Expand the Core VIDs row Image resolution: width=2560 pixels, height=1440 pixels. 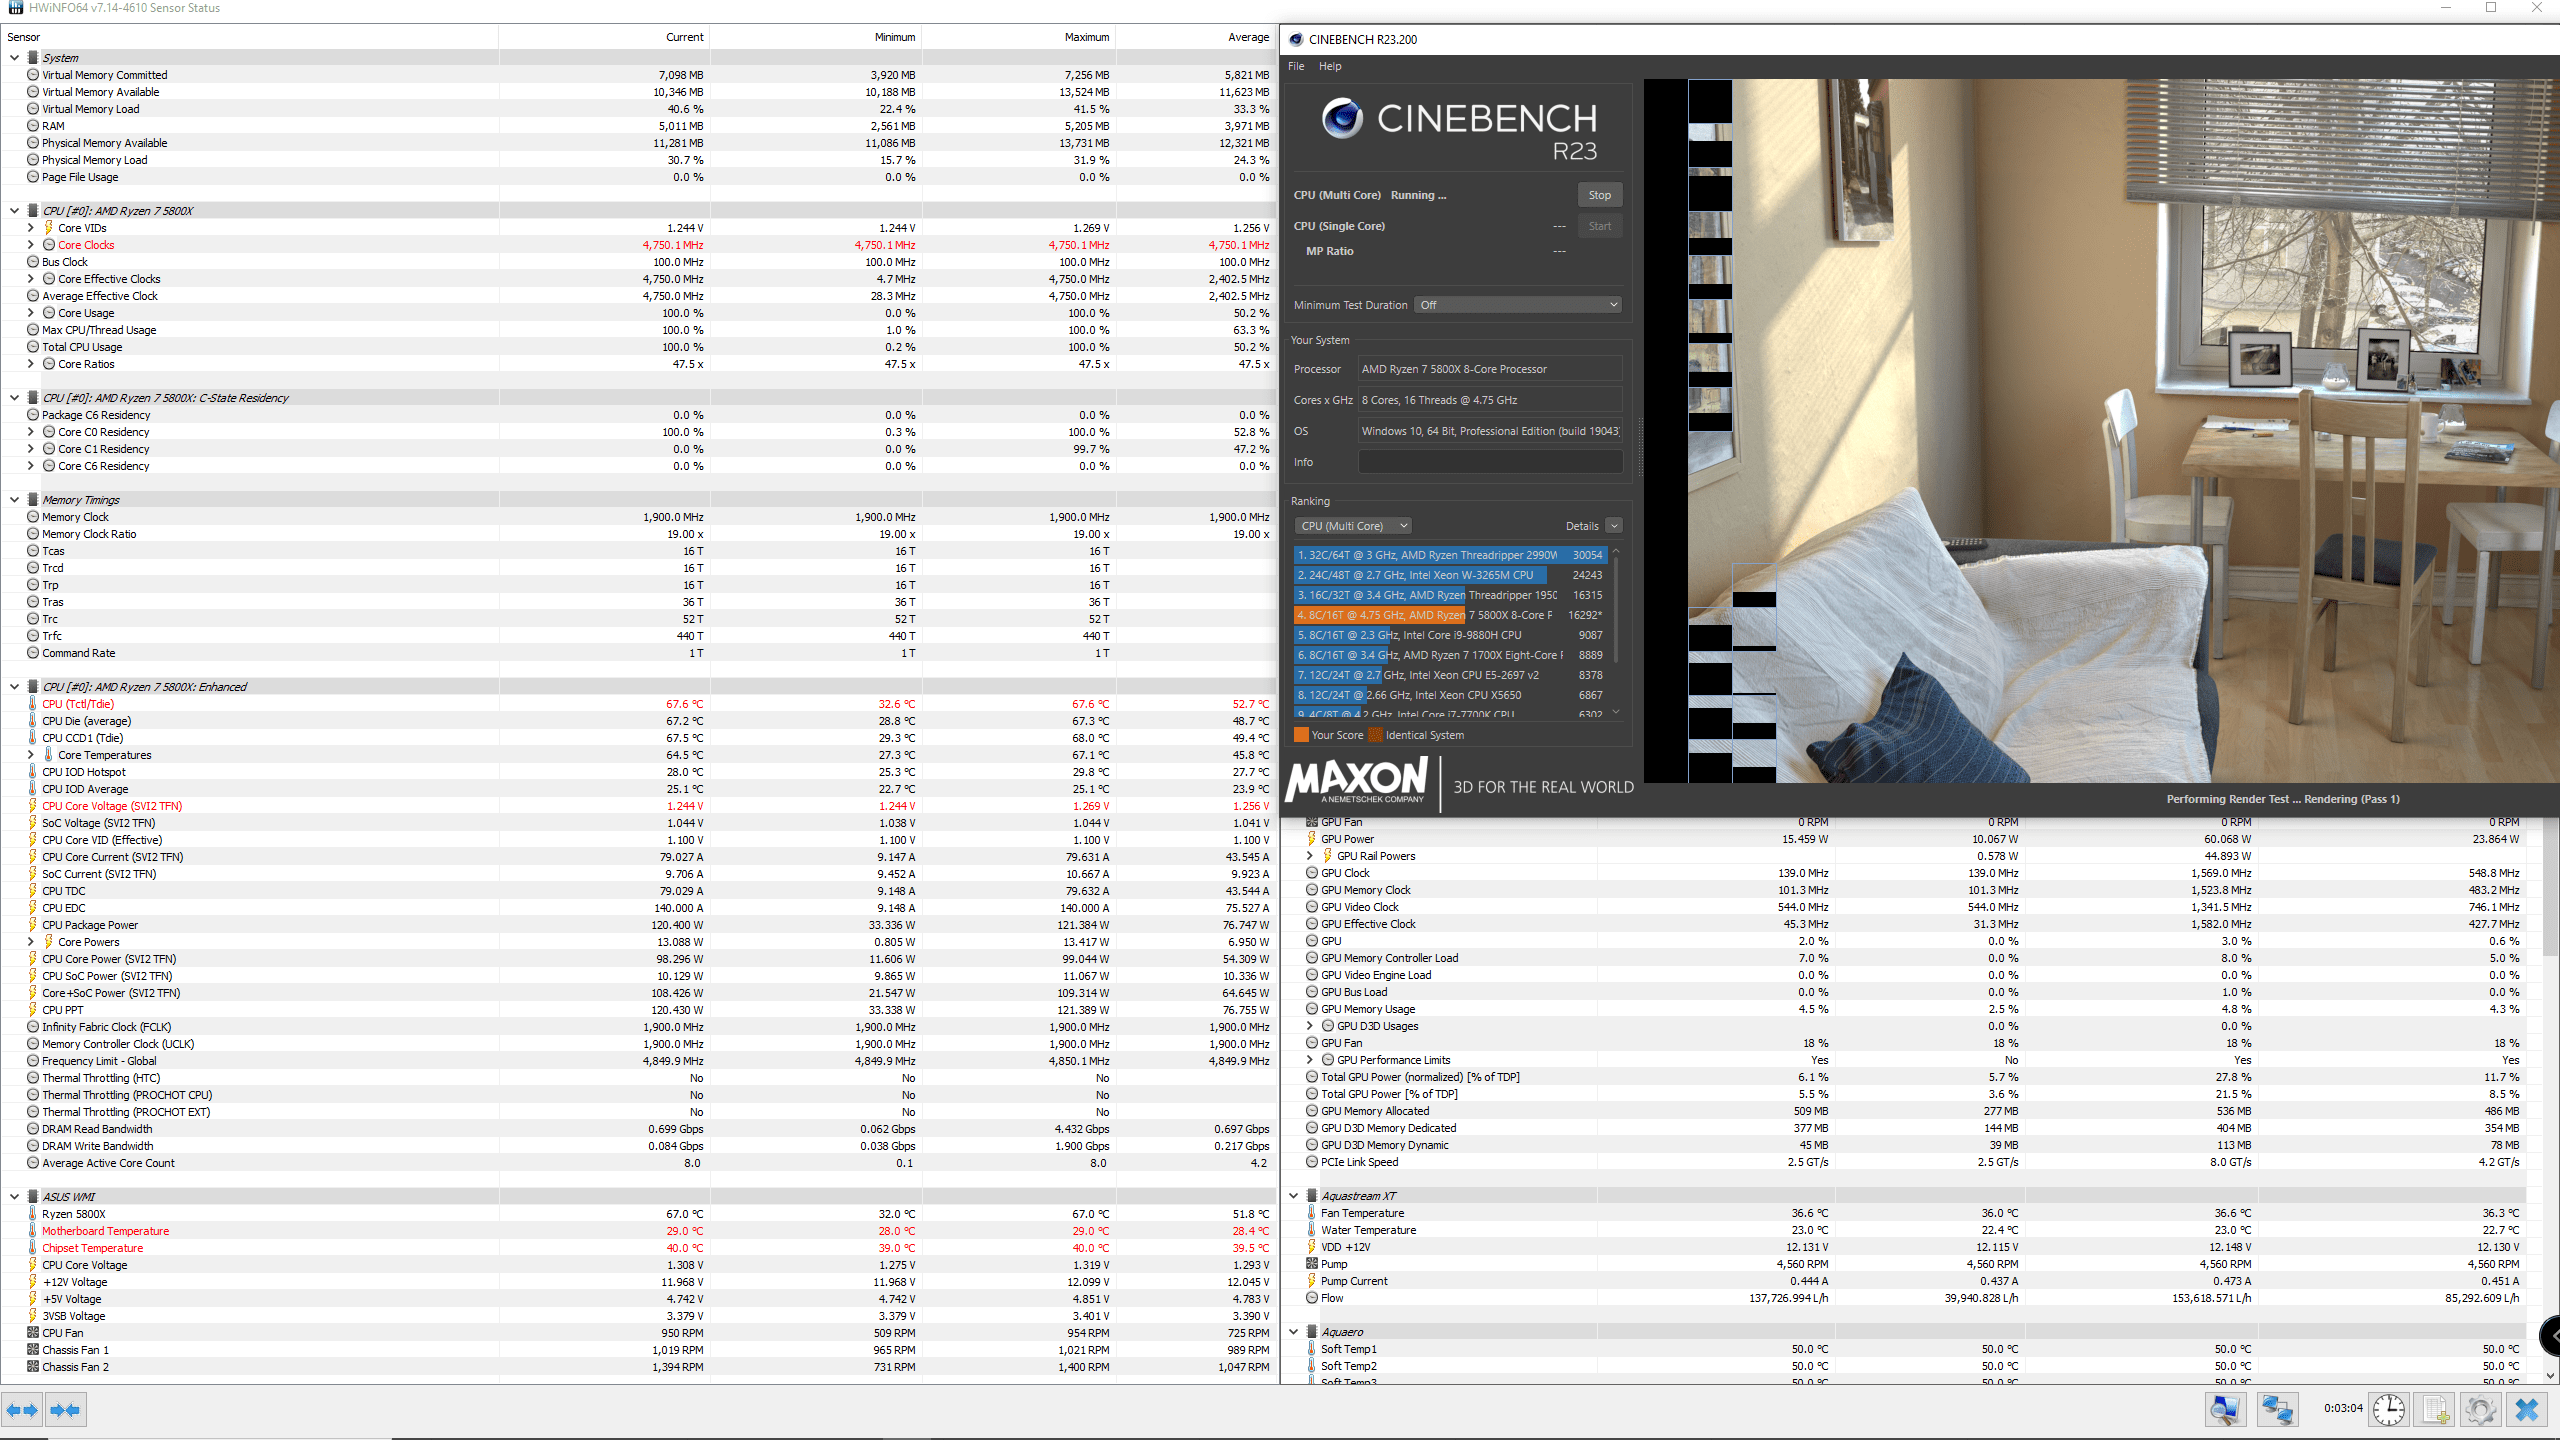point(30,228)
